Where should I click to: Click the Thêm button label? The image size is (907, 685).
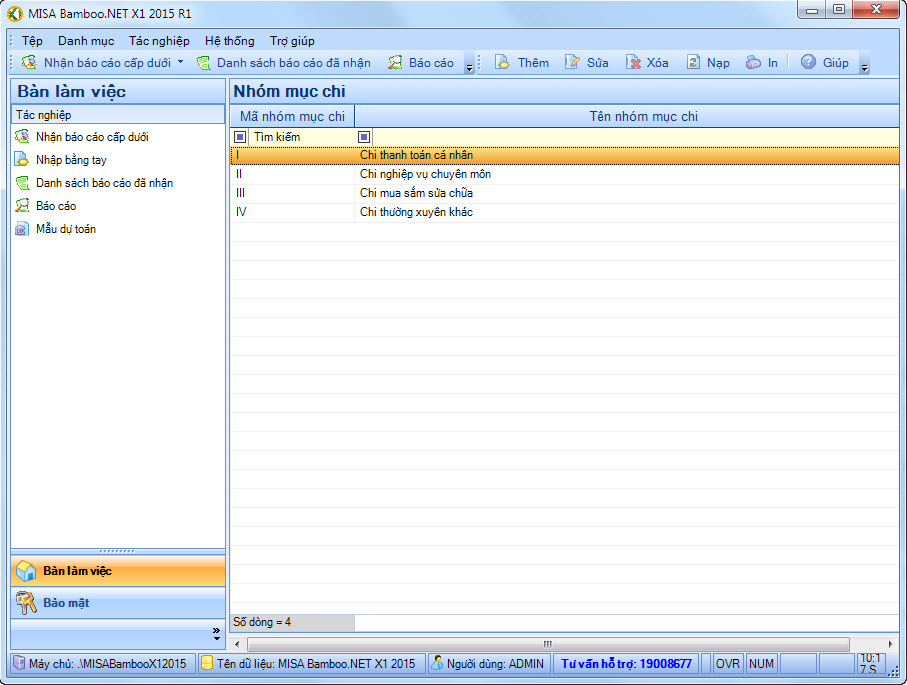tap(533, 62)
